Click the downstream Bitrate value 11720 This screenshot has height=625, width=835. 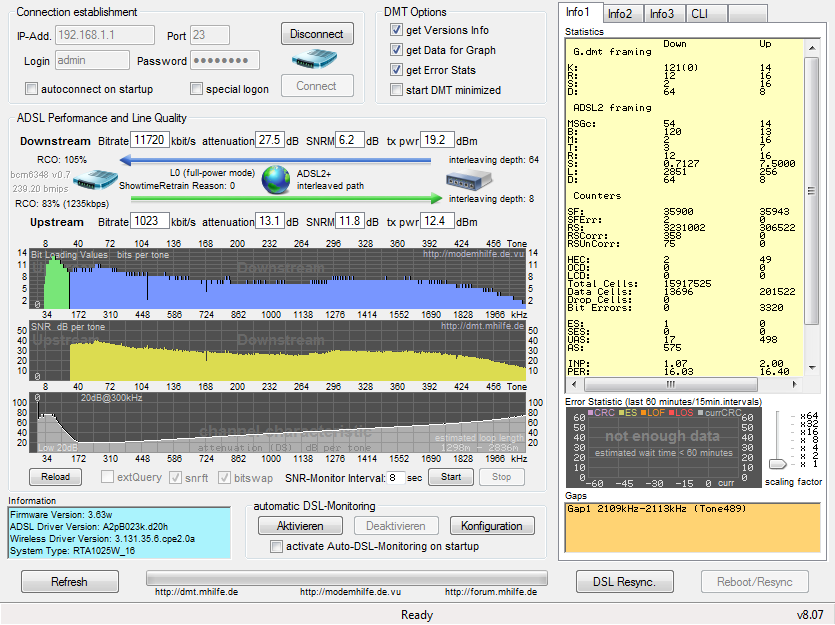pos(150,140)
